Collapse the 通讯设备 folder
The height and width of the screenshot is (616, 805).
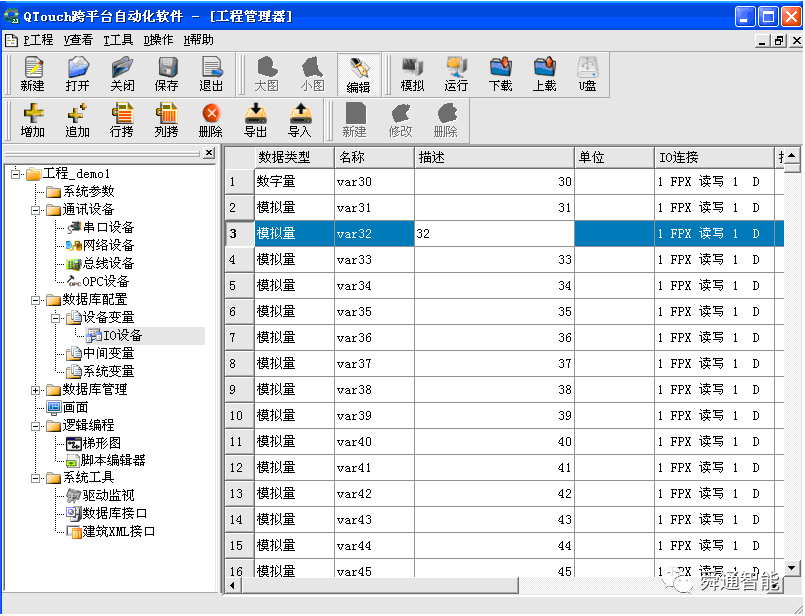[35, 210]
